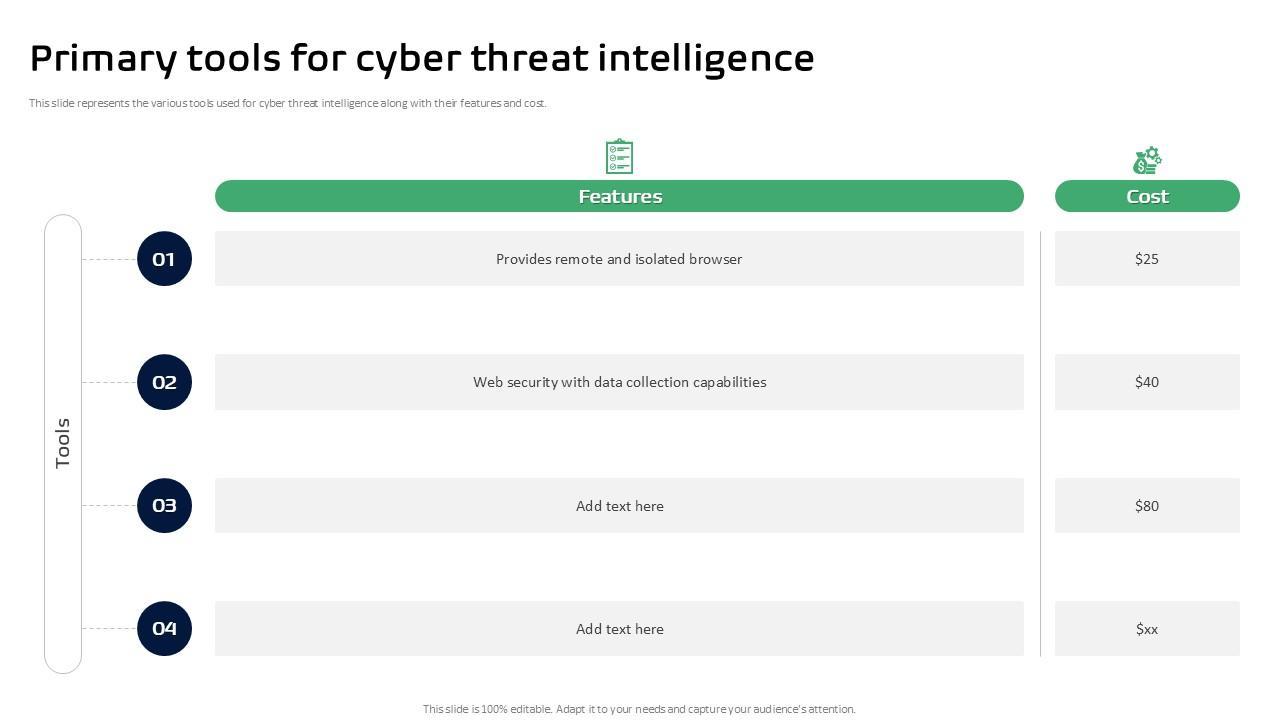This screenshot has height=720, width=1280.
Task: Select the vertical Tools label pill
Action: click(63, 443)
